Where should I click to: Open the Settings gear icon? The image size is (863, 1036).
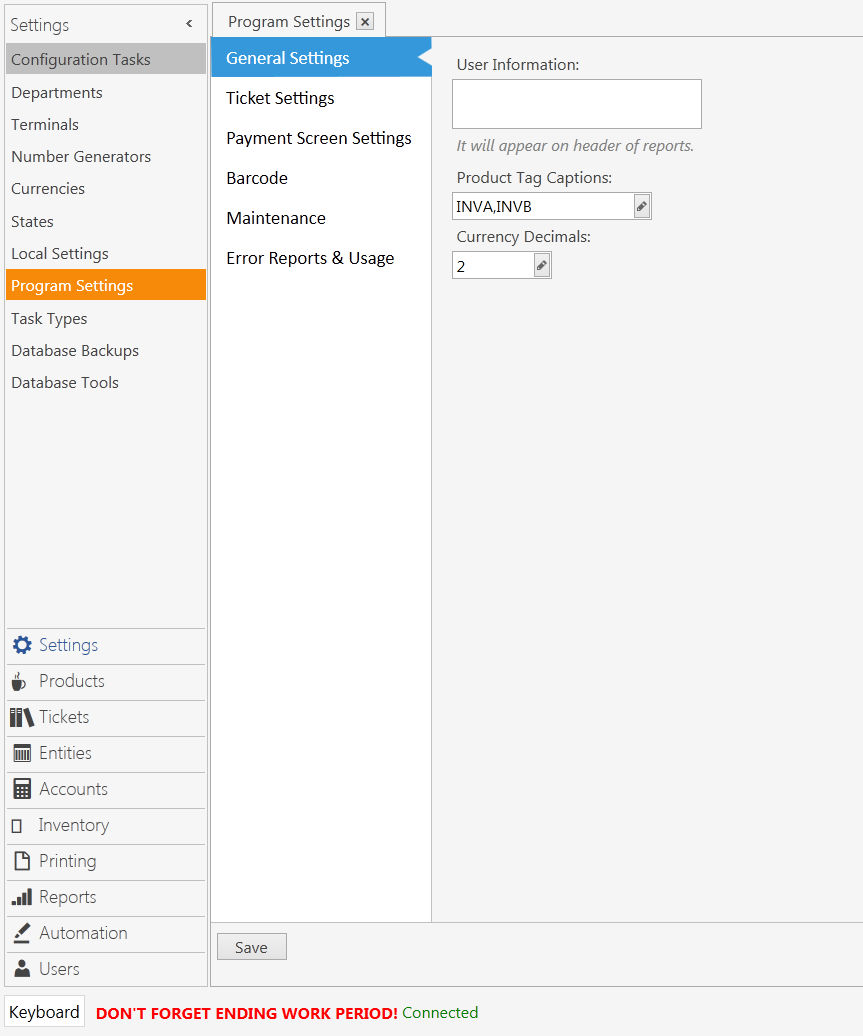[x=22, y=646]
